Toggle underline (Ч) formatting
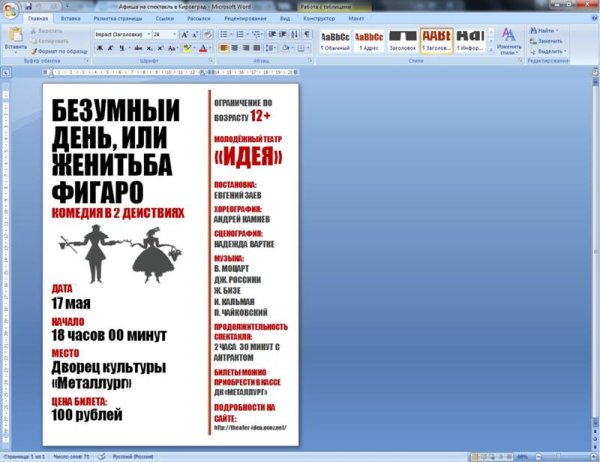Viewport: 600px width, 462px height. pos(122,48)
